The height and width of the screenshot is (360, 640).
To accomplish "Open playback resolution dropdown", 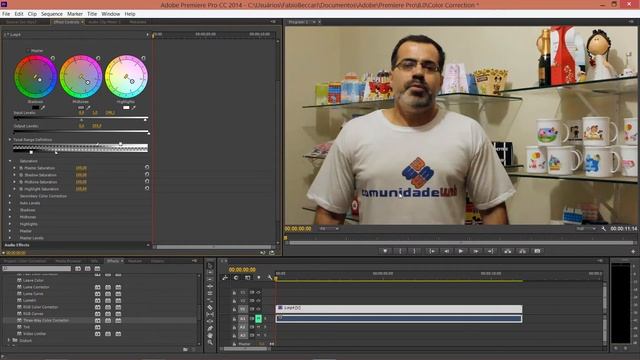I will coord(586,229).
